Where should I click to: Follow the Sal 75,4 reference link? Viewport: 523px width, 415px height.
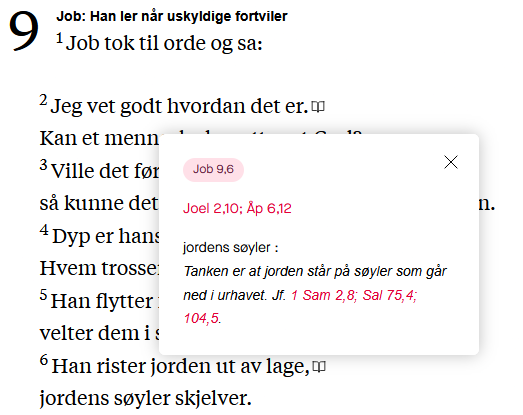[390, 295]
